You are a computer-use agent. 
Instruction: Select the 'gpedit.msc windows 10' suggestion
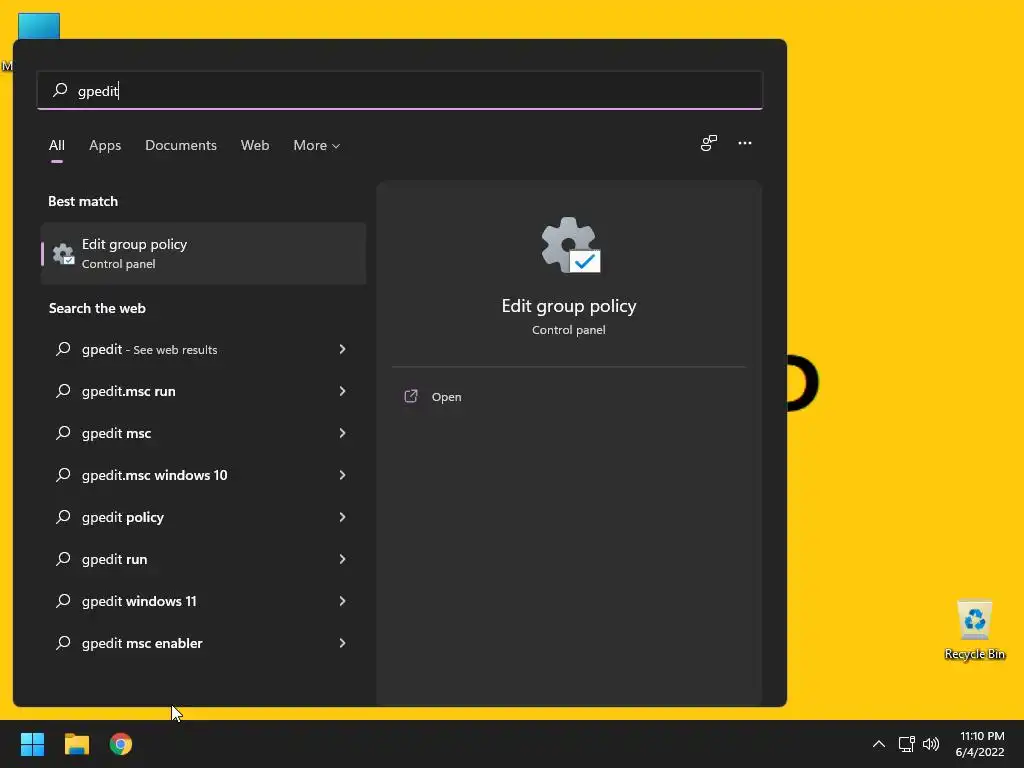click(204, 475)
